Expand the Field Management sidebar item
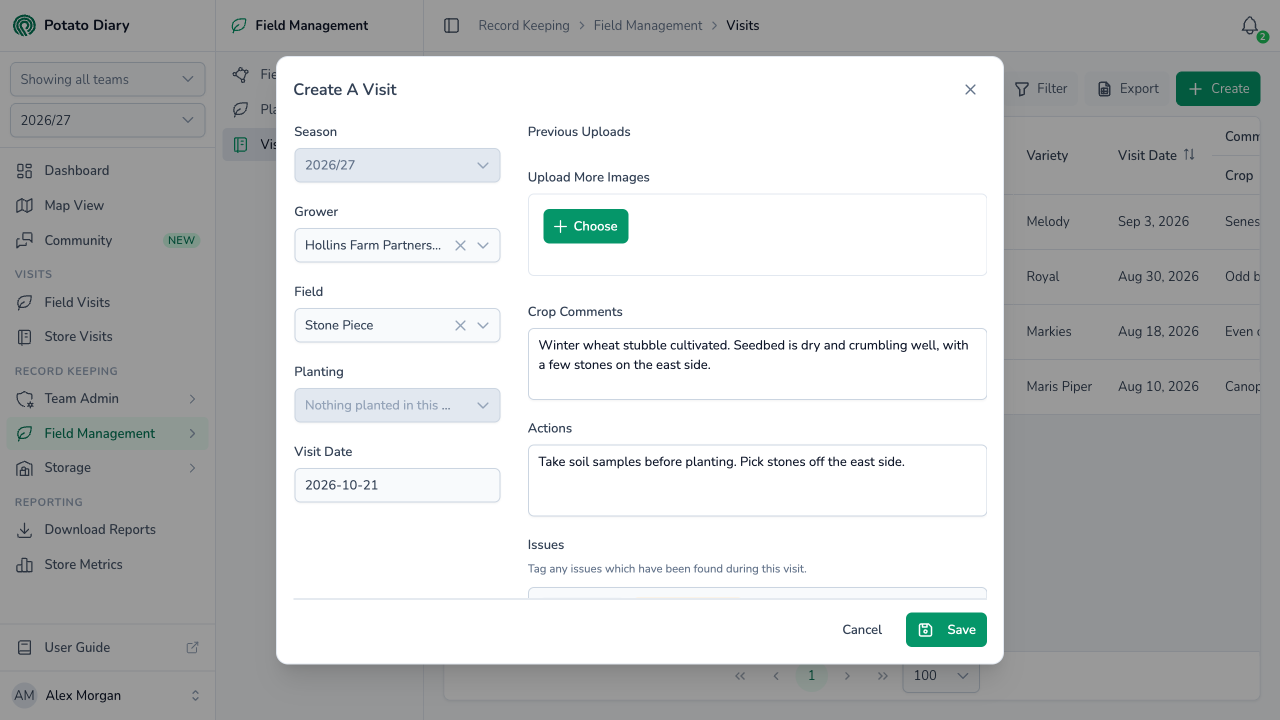The width and height of the screenshot is (1280, 720). (108, 433)
